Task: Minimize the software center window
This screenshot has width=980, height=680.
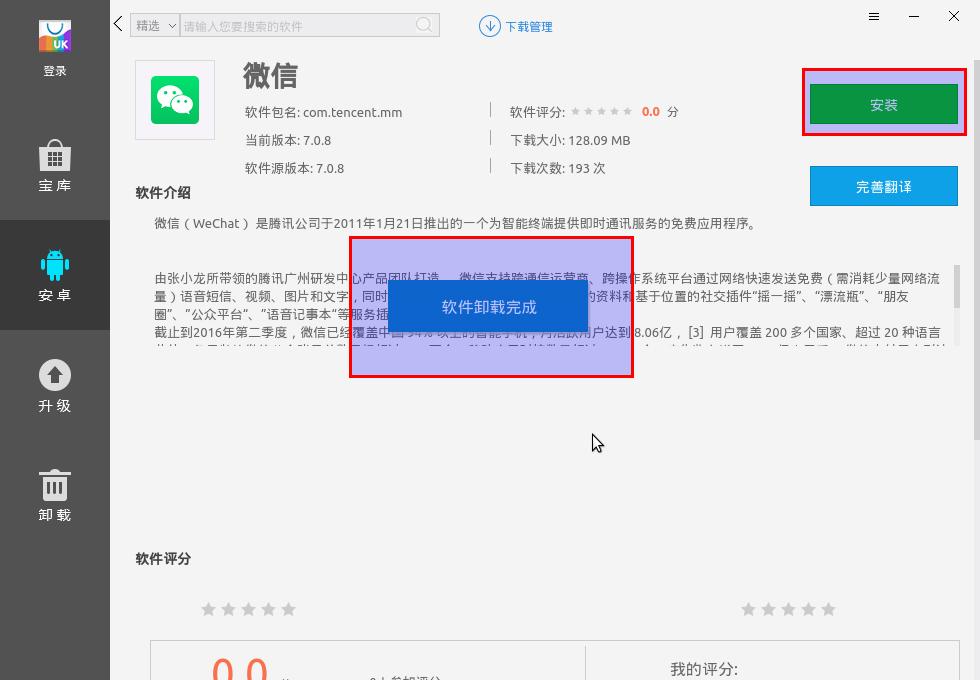Action: click(914, 17)
